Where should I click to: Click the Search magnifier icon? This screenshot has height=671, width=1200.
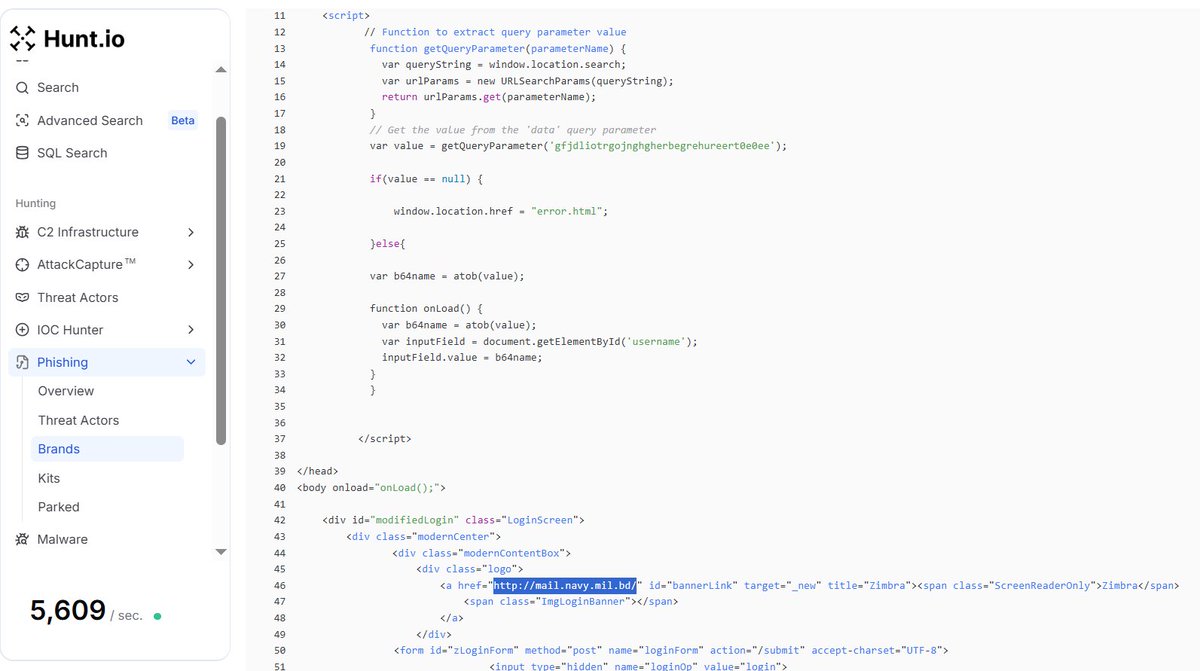[x=22, y=88]
